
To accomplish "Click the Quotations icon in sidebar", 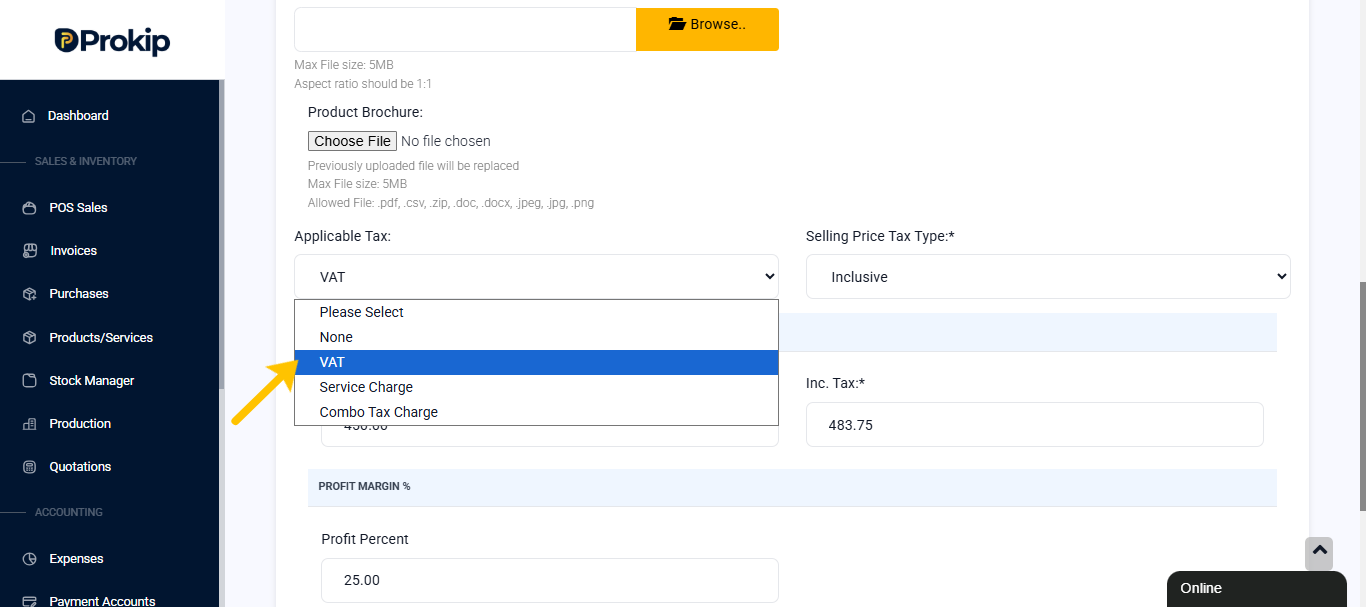I will (x=29, y=467).
